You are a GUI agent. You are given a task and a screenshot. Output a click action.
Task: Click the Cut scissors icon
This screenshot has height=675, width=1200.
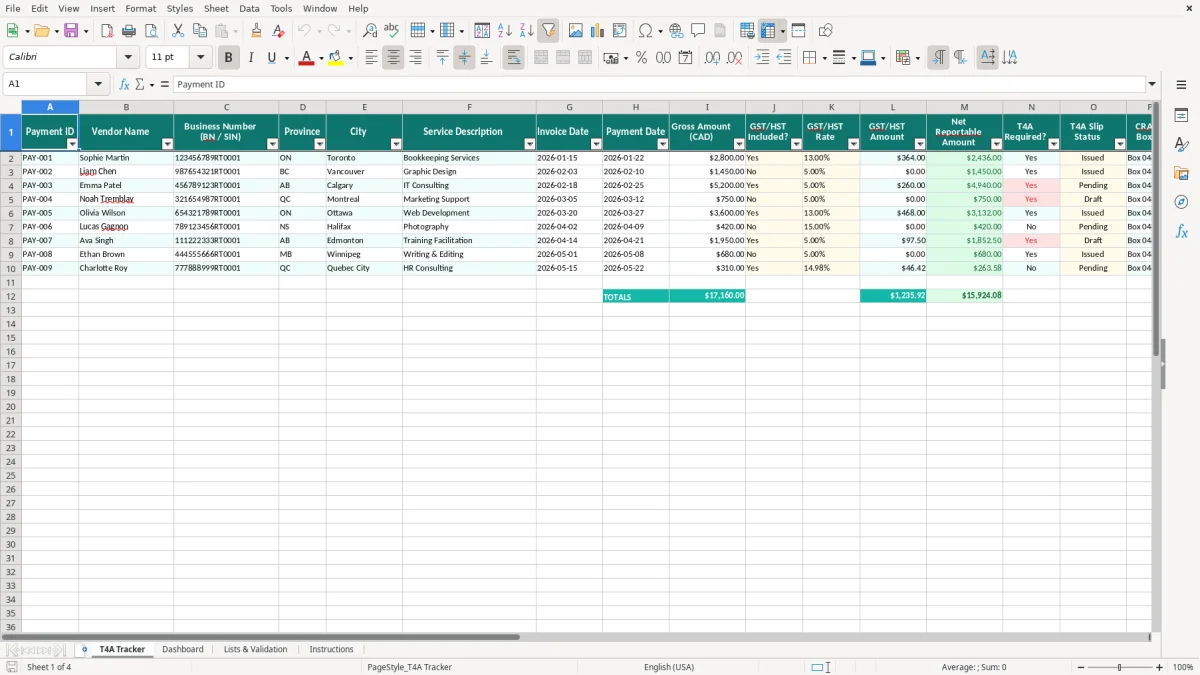coord(178,31)
